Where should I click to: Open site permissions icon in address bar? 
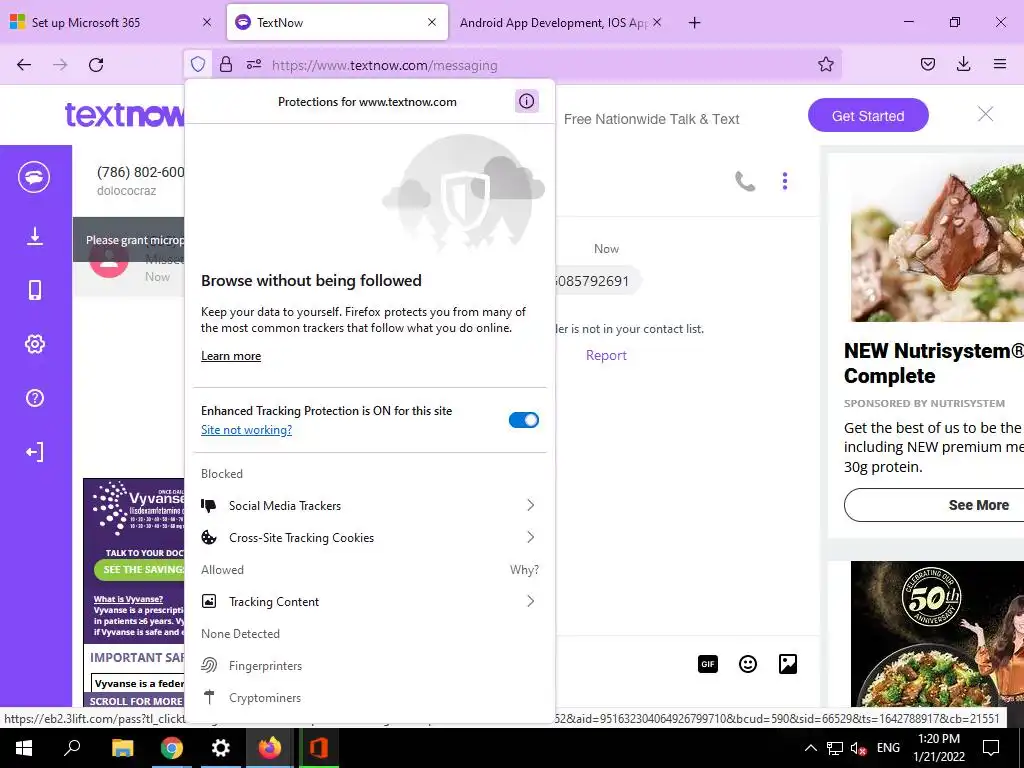[x=254, y=65]
